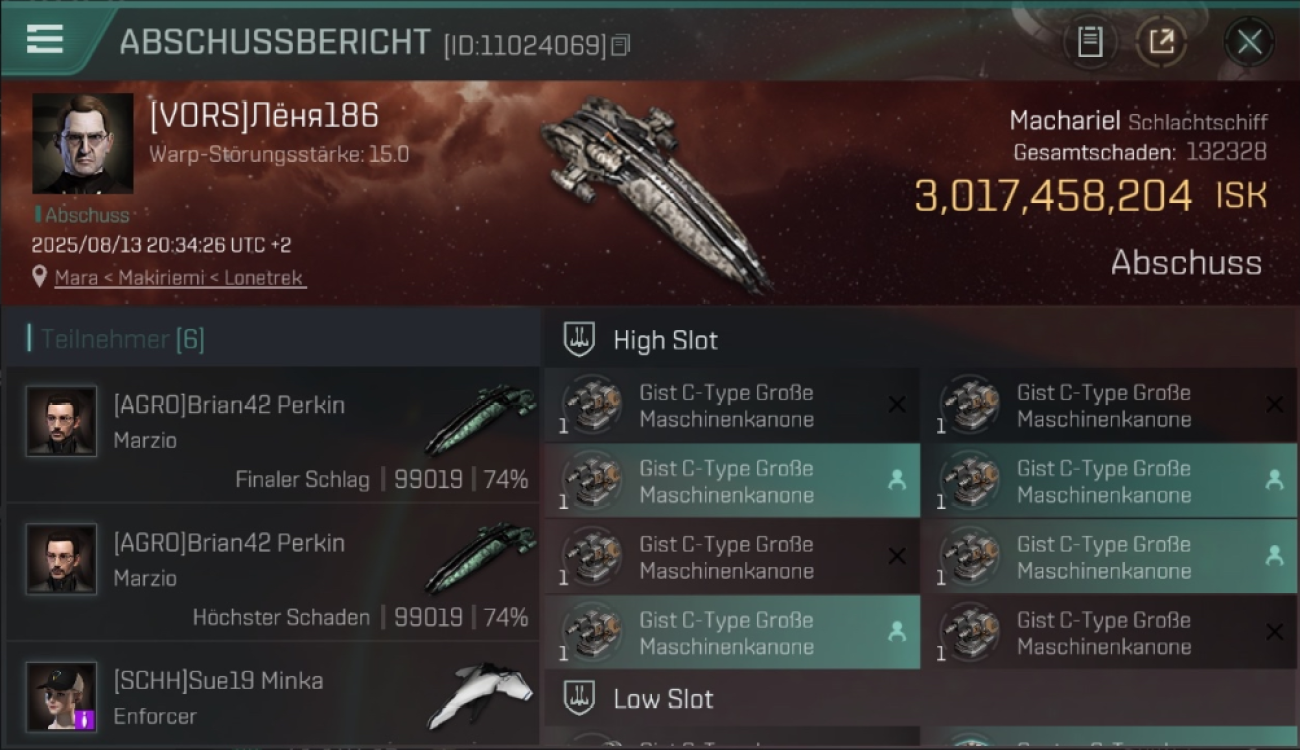This screenshot has height=750, width=1300.
Task: Select the Teilnehmer [6] tab
Action: (122, 339)
